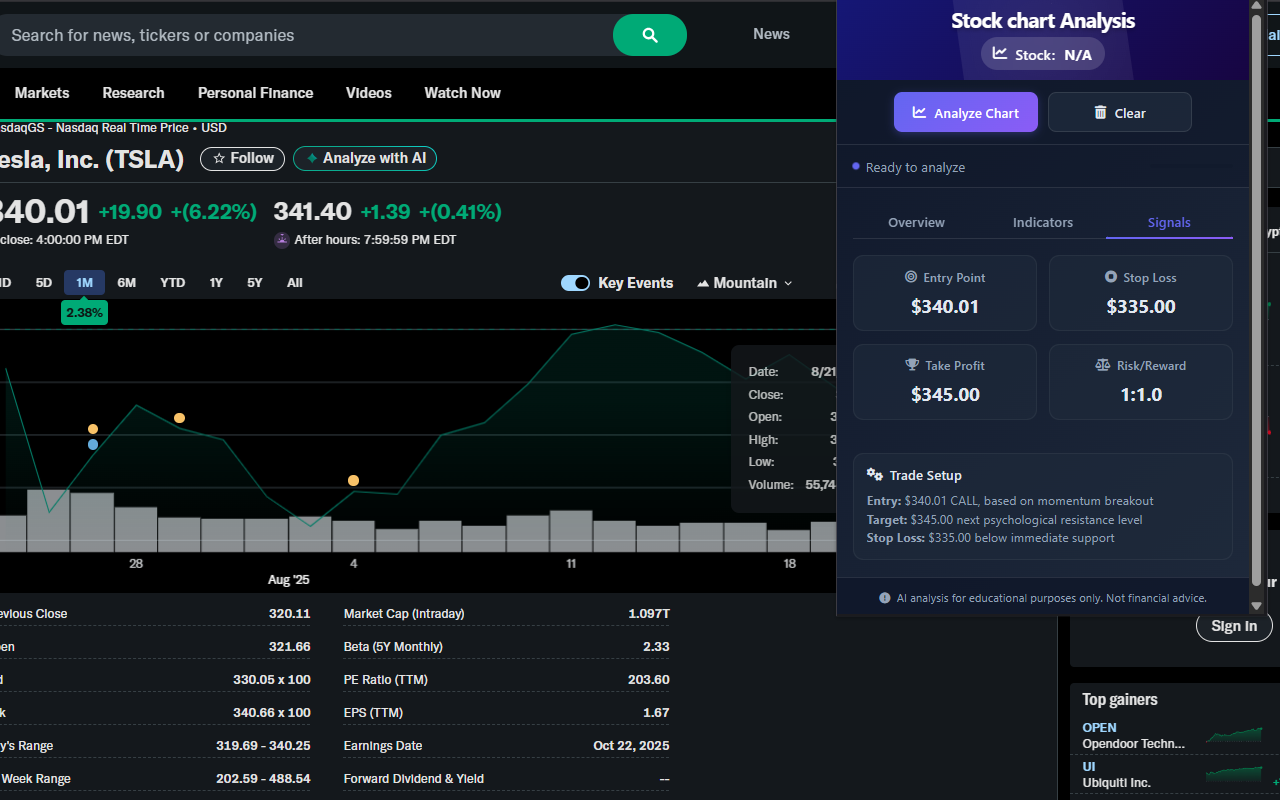
Task: Select the 5Y time range
Action: (x=255, y=283)
